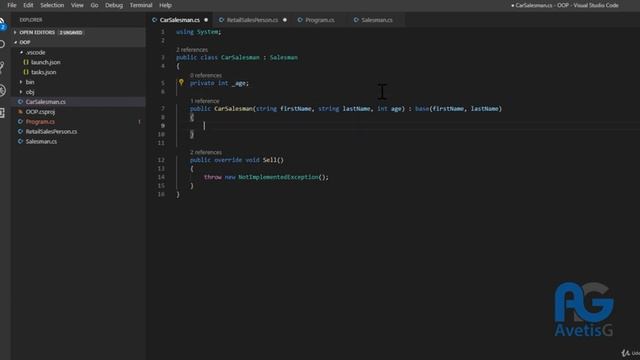Click 'NotImplementedException' on line 14
This screenshot has width=640, height=360.
pyautogui.click(x=278, y=177)
